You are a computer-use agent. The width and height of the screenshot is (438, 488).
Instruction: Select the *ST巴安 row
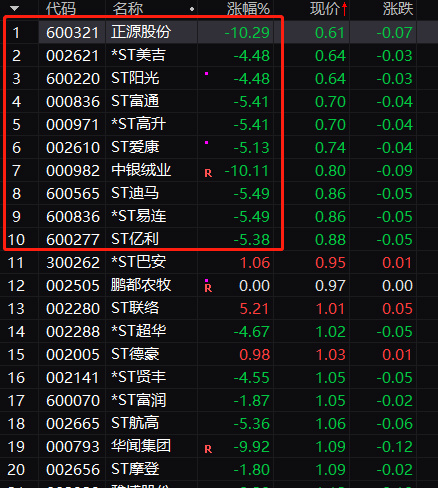click(x=219, y=263)
